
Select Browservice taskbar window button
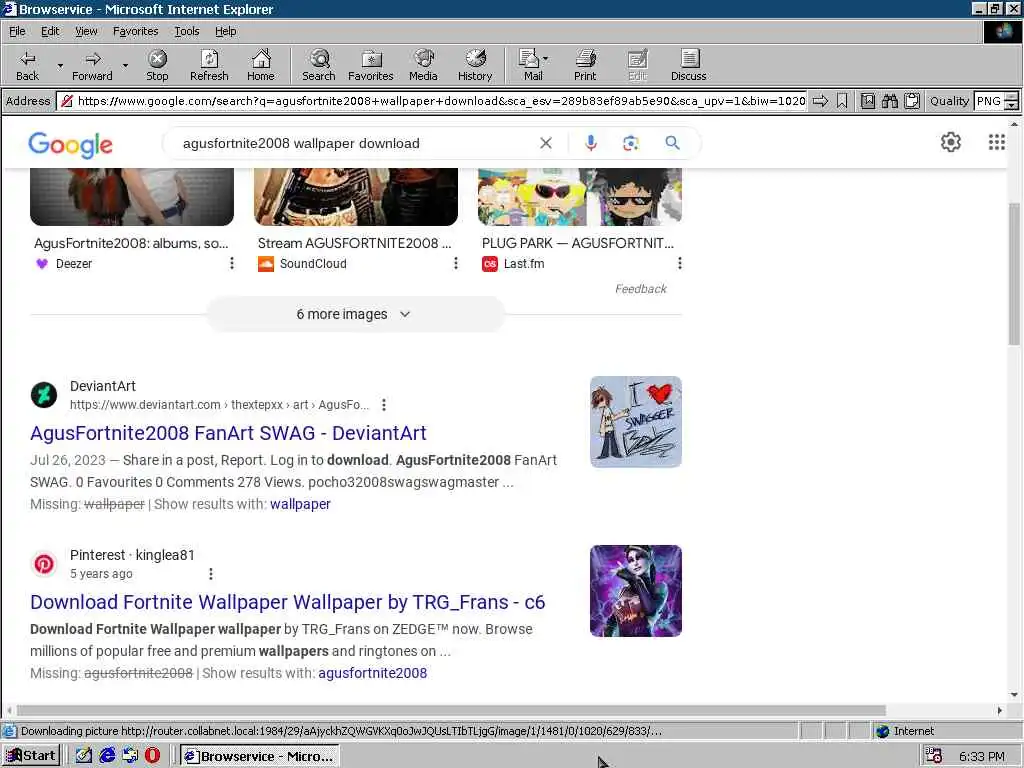pos(260,756)
